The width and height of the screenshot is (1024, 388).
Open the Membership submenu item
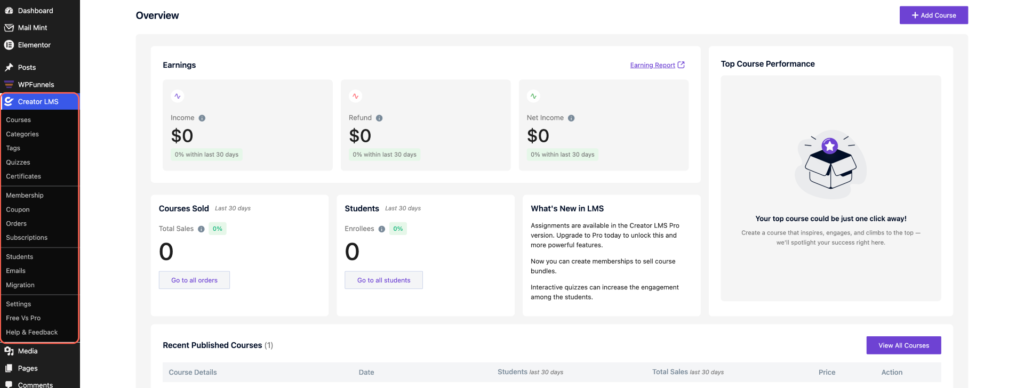coord(25,195)
